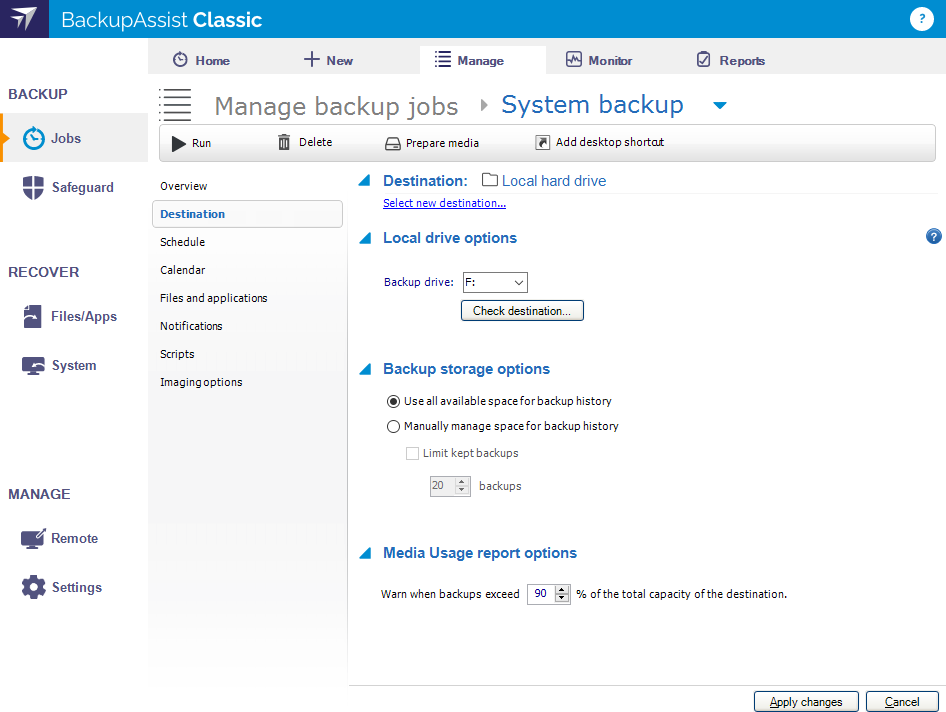Open the Files and applications page

[214, 298]
